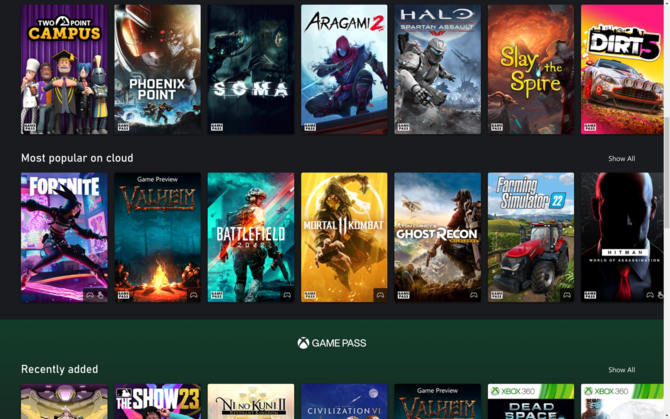Click the Game Pass badge on Mortal Kombat 11
Screen dimensions: 670x419
pyautogui.click(x=310, y=295)
